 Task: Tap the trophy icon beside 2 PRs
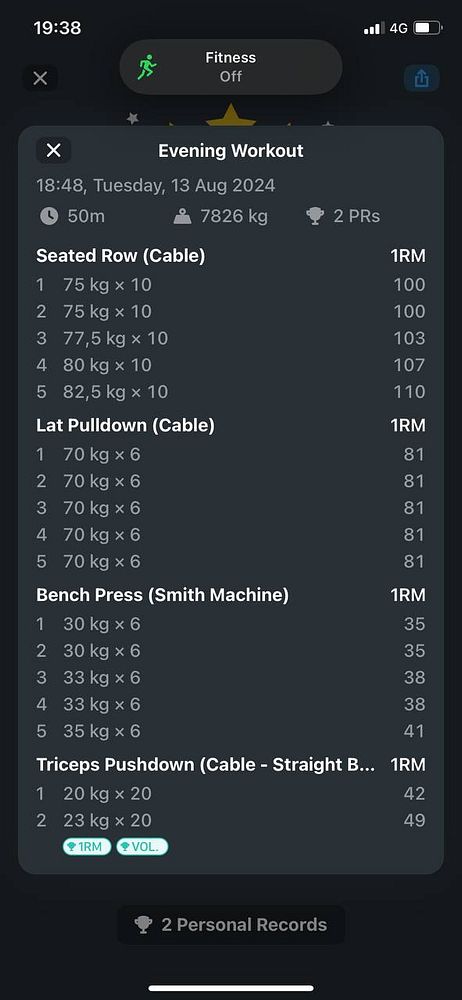[x=315, y=217]
